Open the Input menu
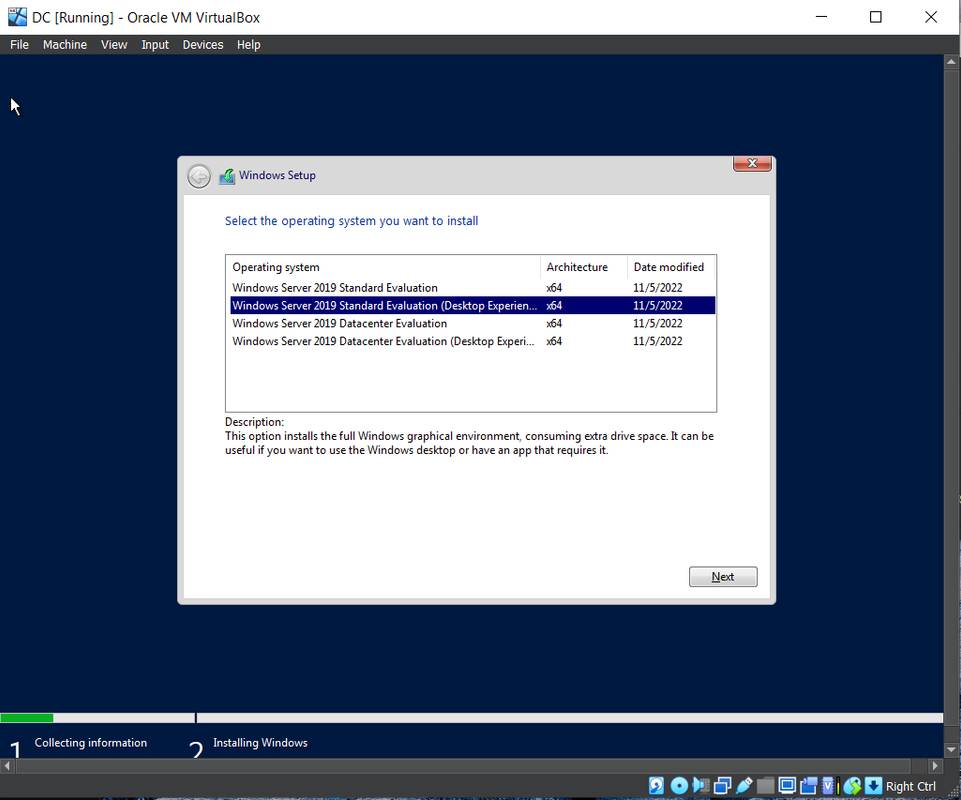Screen dimensions: 961x800 (x=155, y=45)
